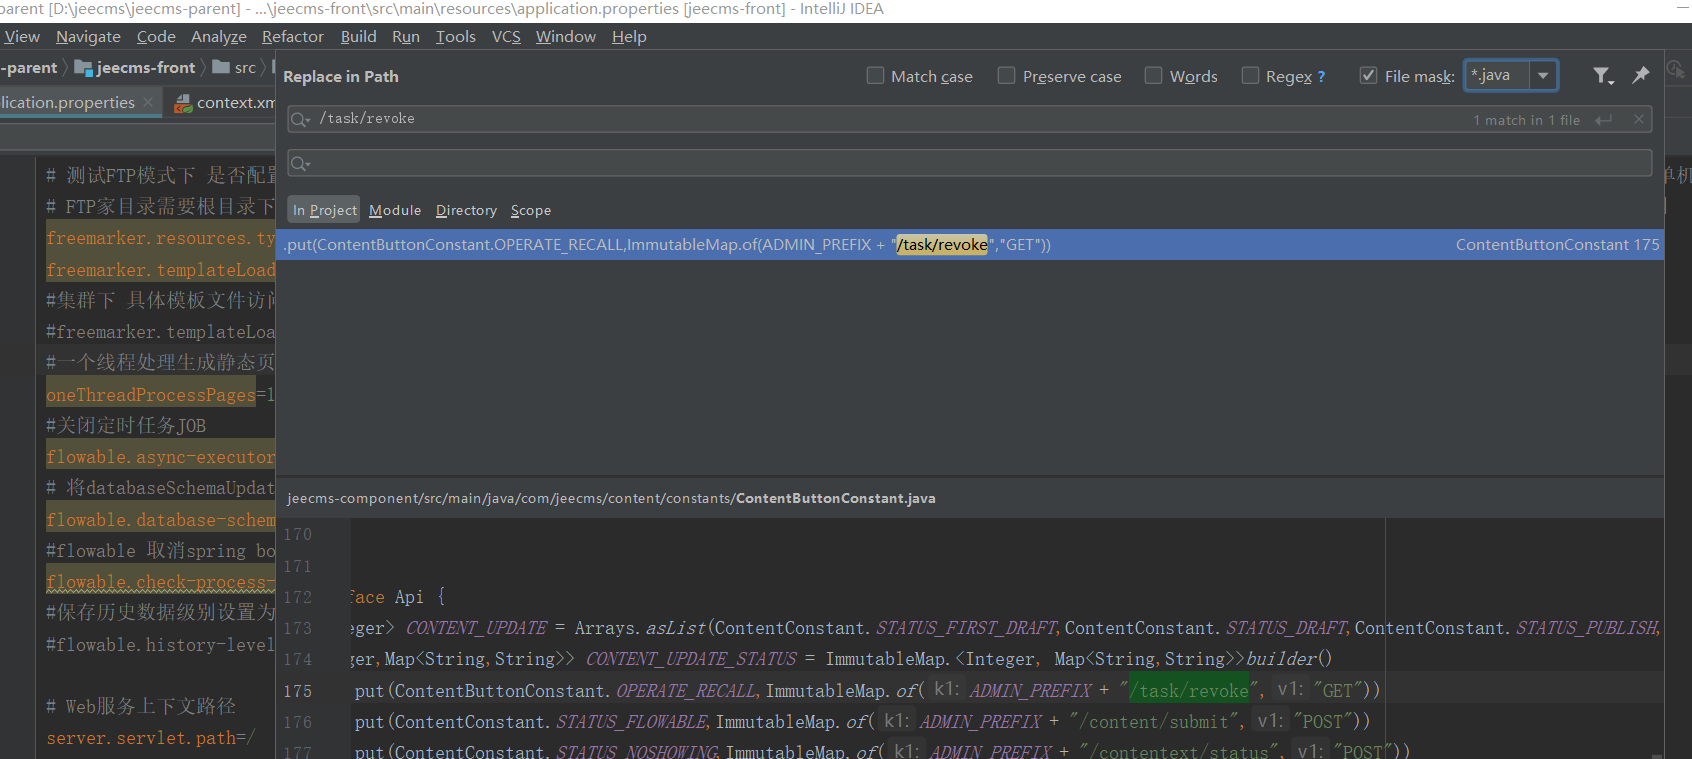Clear the search field with the X icon
This screenshot has width=1692, height=759.
[1638, 119]
